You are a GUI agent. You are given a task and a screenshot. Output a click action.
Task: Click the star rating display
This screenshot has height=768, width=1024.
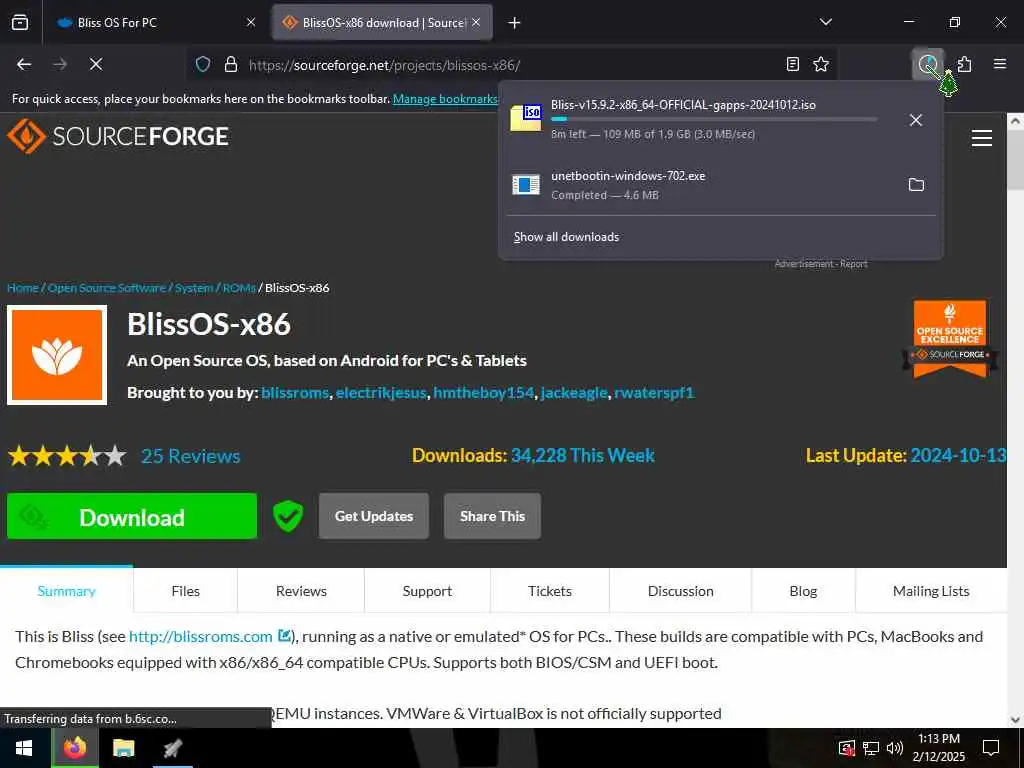coord(67,456)
